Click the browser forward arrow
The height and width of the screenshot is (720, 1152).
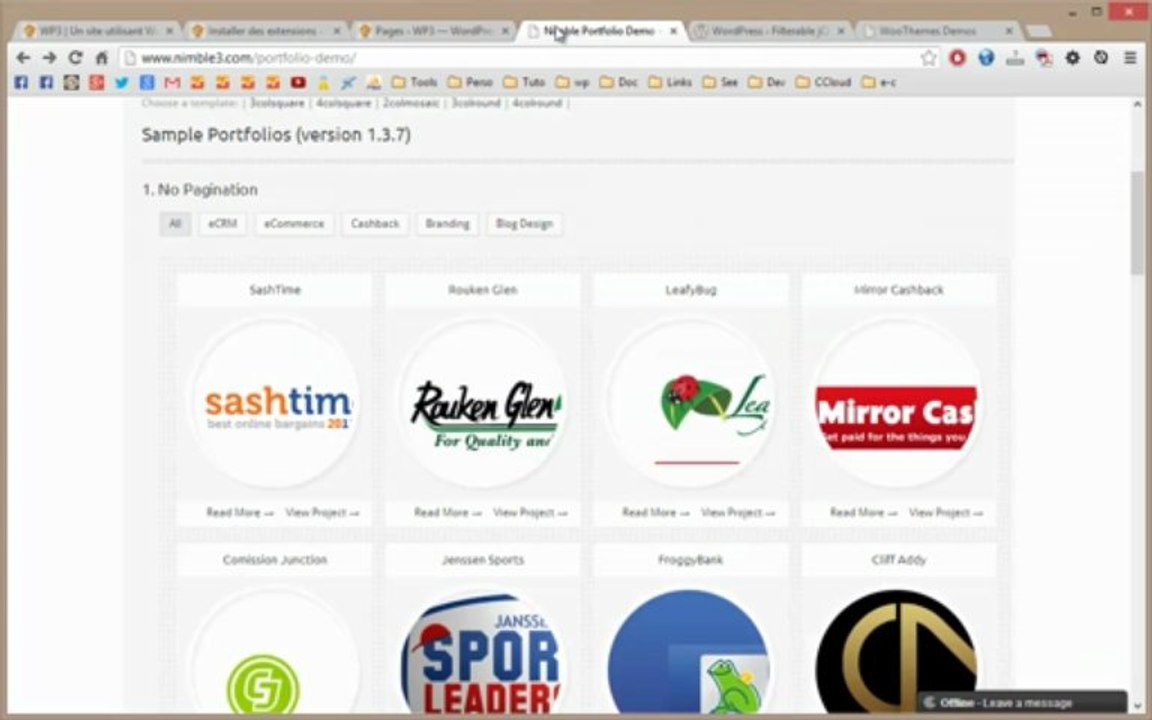(49, 57)
